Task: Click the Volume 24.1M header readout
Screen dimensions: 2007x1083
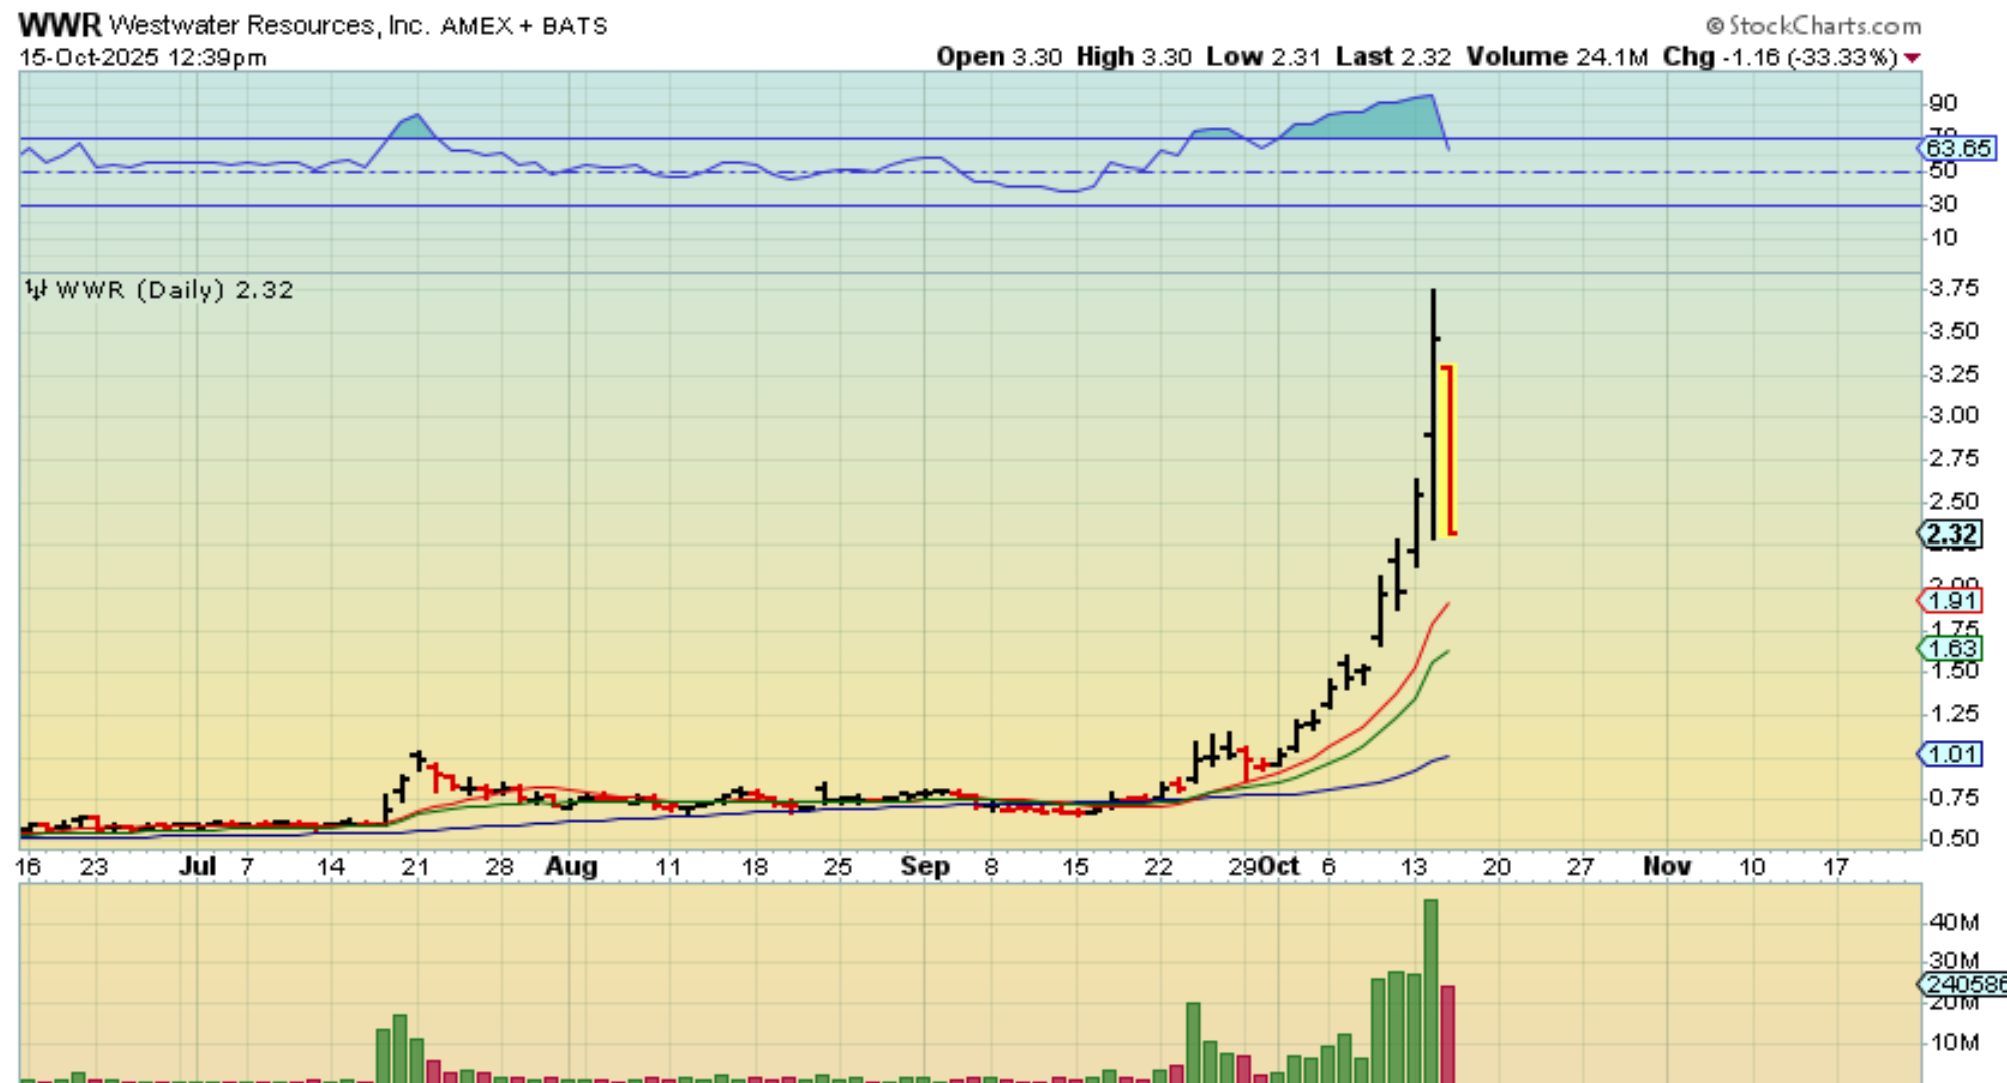Action: coord(1556,57)
